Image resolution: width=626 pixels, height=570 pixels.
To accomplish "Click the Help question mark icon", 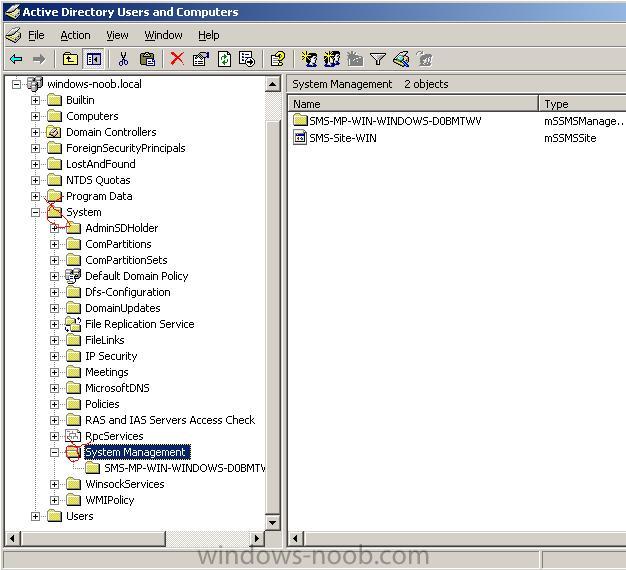I will coord(277,59).
